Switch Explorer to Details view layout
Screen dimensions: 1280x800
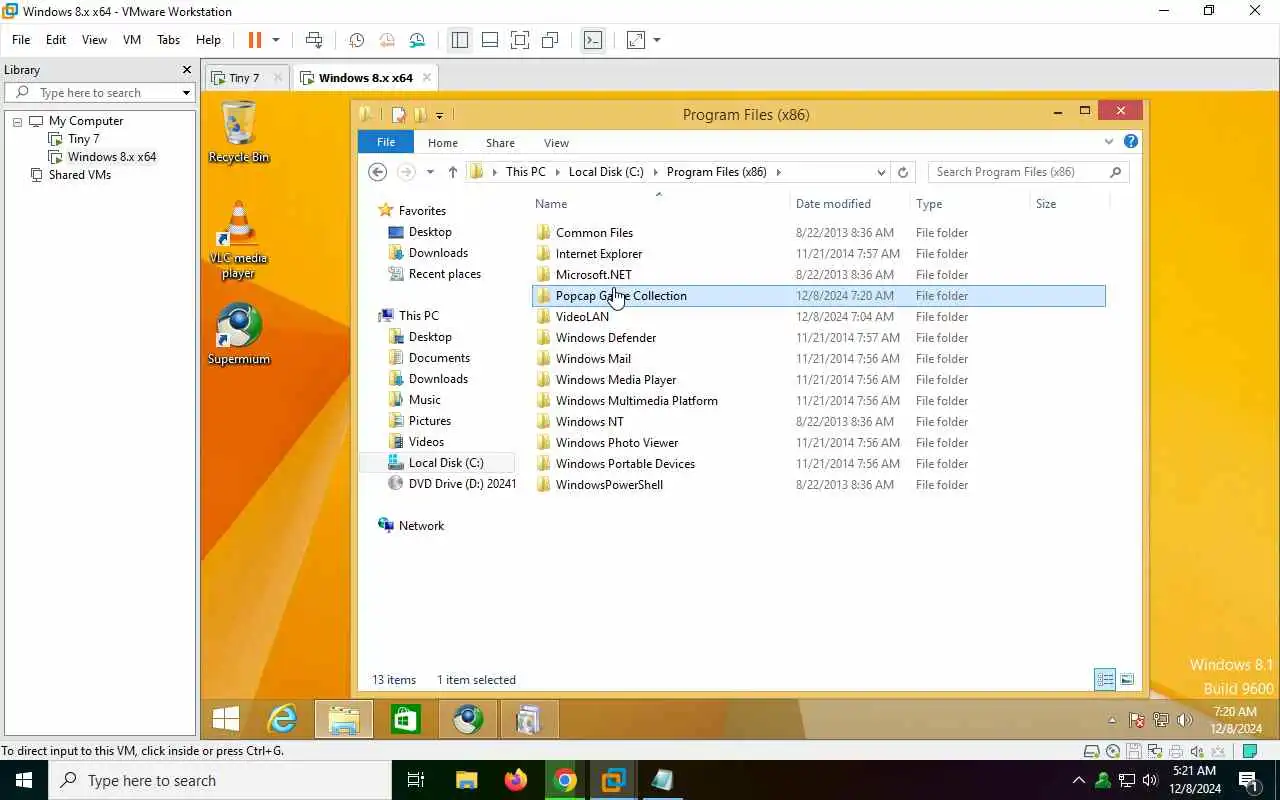coord(1105,680)
